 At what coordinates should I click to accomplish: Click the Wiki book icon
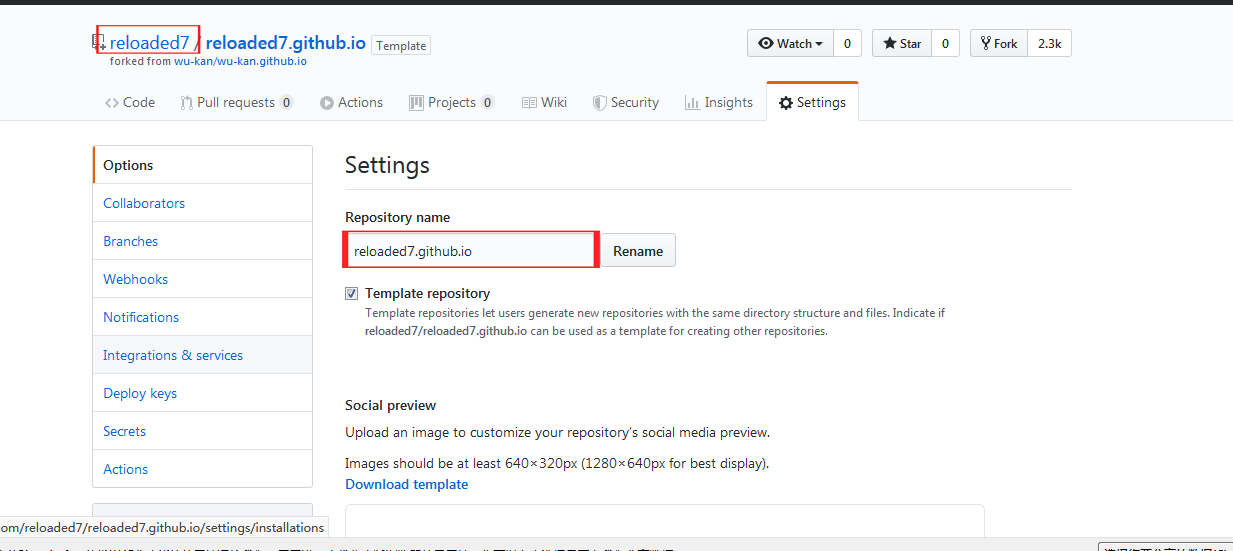[x=529, y=103]
